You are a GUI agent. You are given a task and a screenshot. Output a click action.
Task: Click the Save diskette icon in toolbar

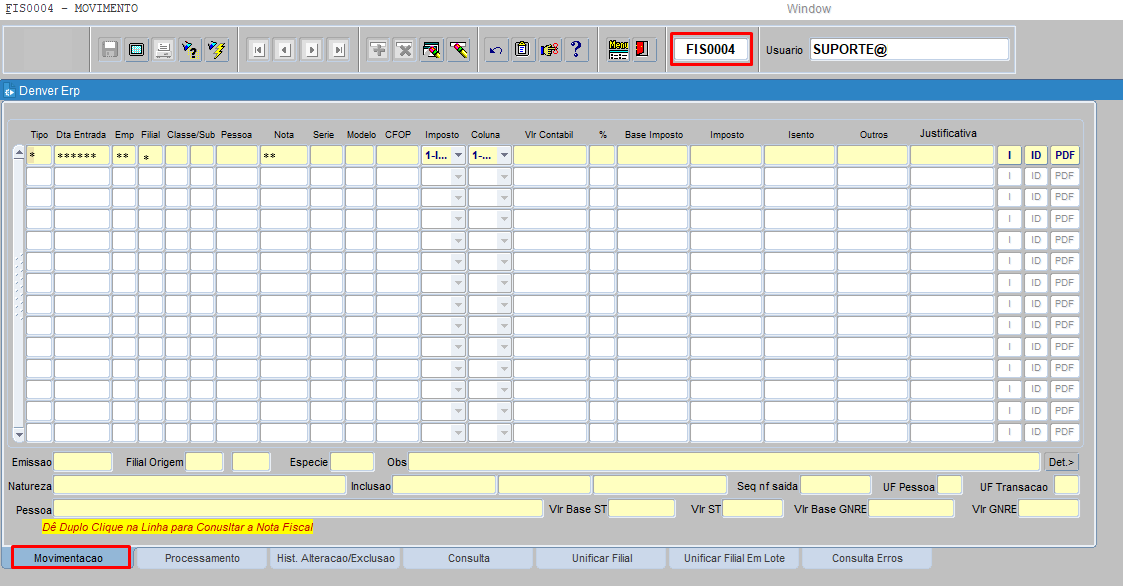coord(110,50)
